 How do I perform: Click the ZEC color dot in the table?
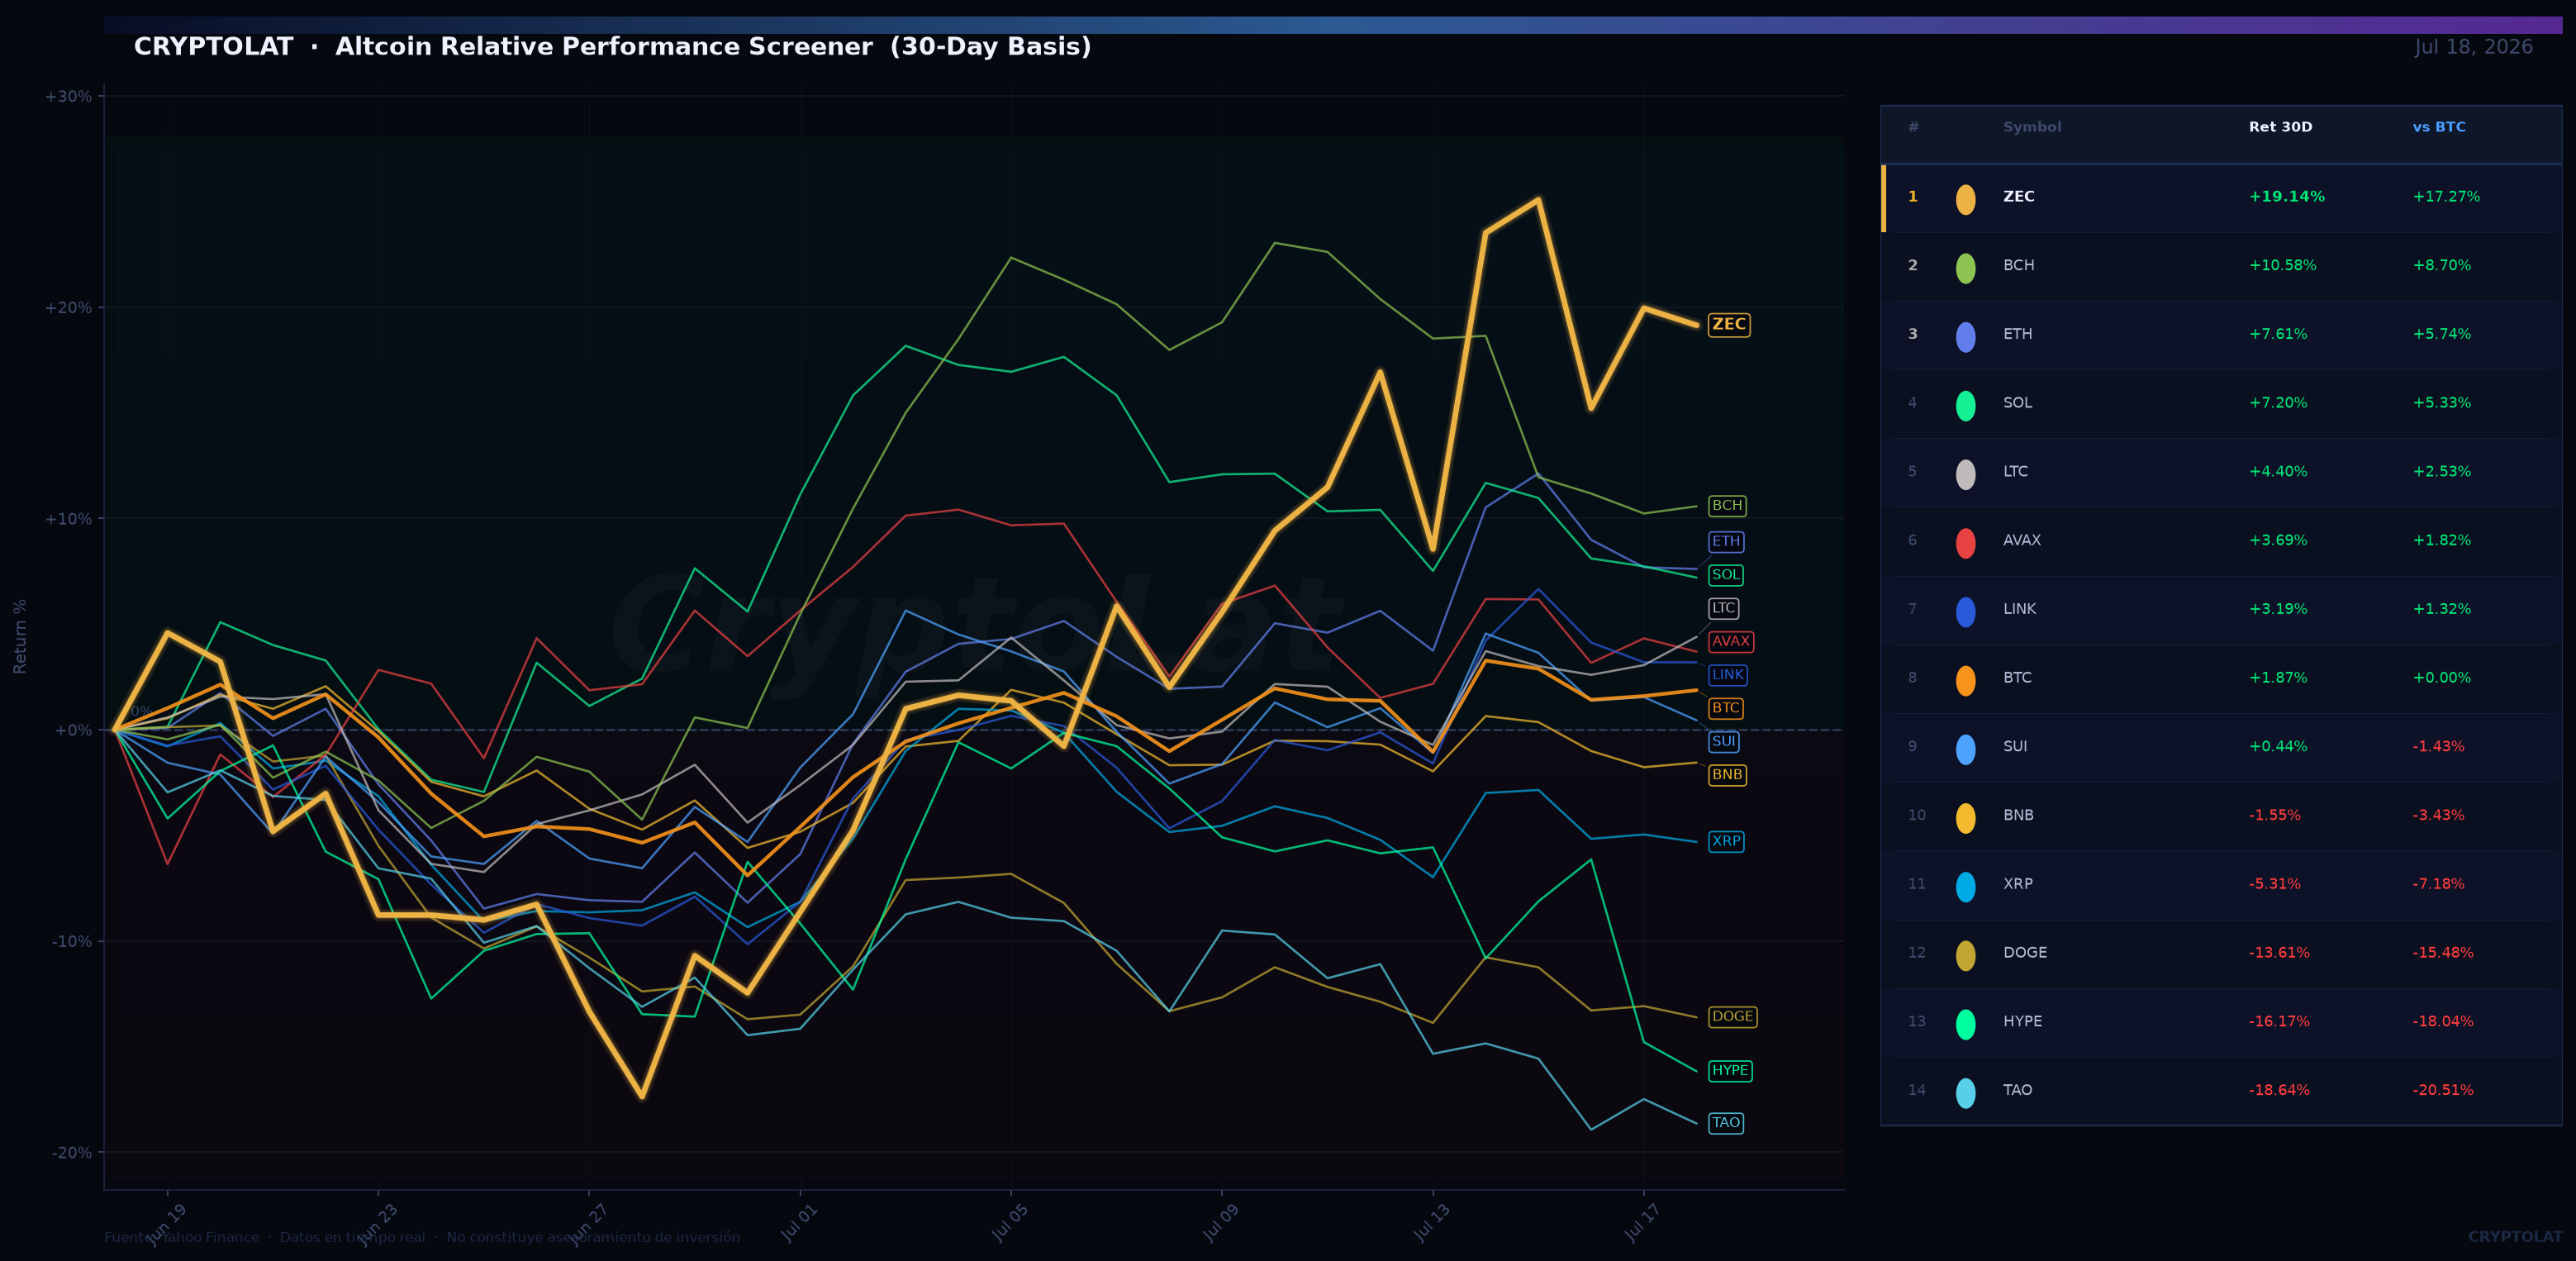click(1965, 199)
